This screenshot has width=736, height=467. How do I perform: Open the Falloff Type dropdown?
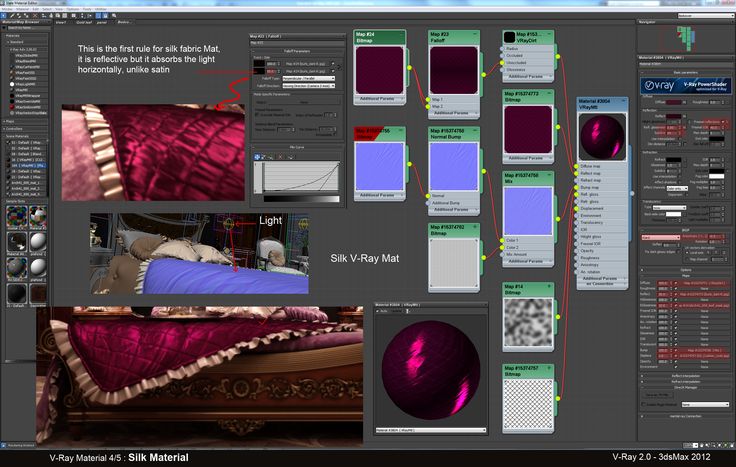click(x=309, y=78)
